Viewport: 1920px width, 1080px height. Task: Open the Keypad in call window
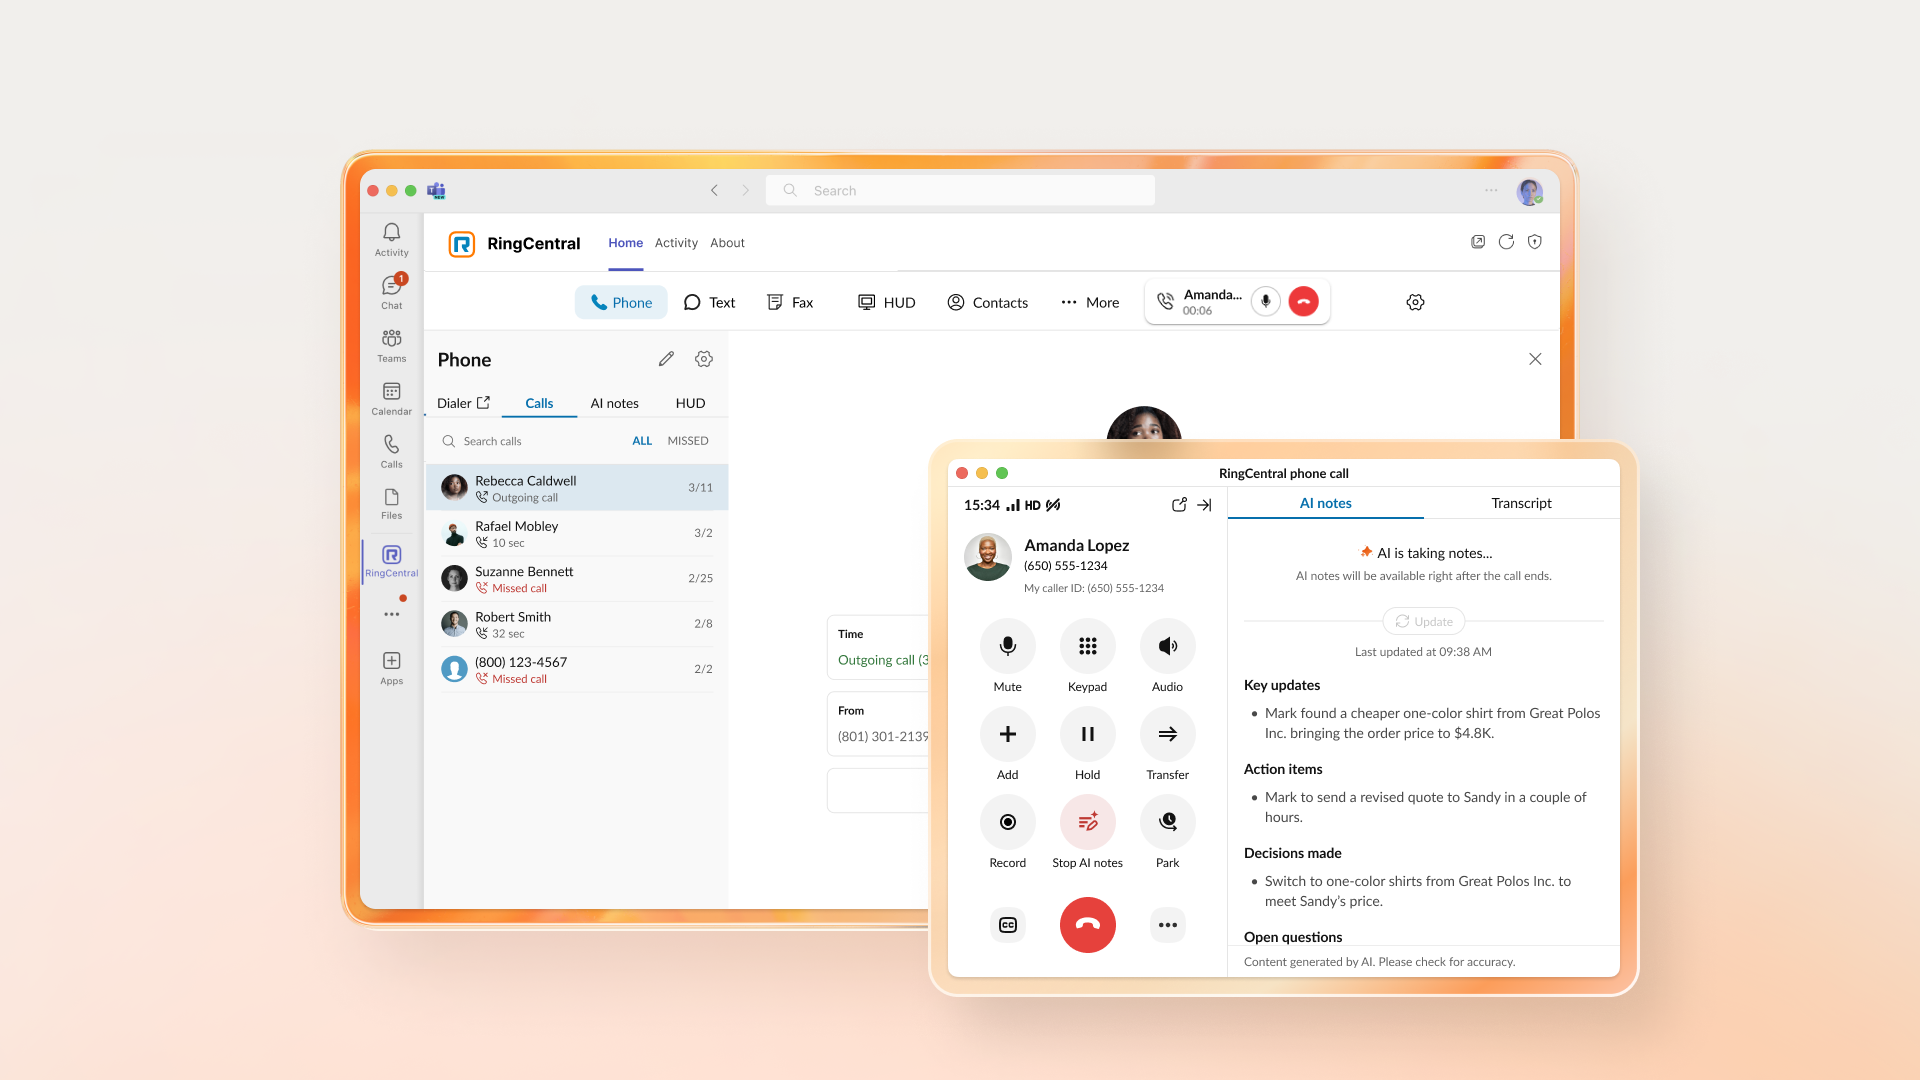1087,646
